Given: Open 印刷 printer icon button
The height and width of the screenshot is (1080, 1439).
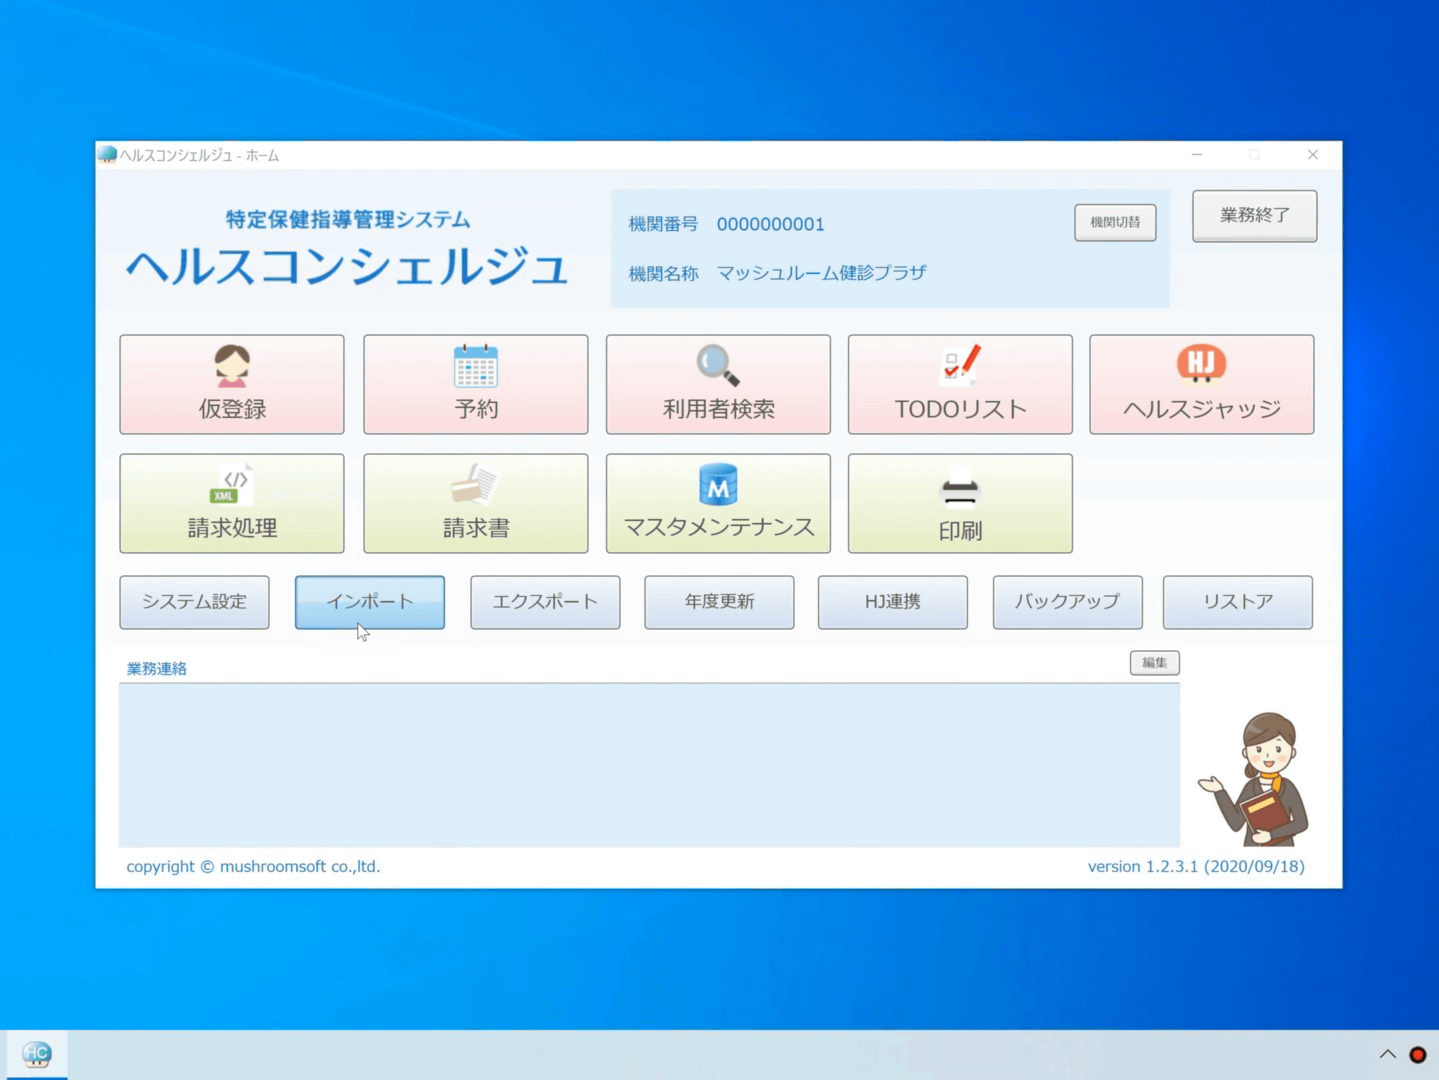Looking at the screenshot, I should [960, 503].
